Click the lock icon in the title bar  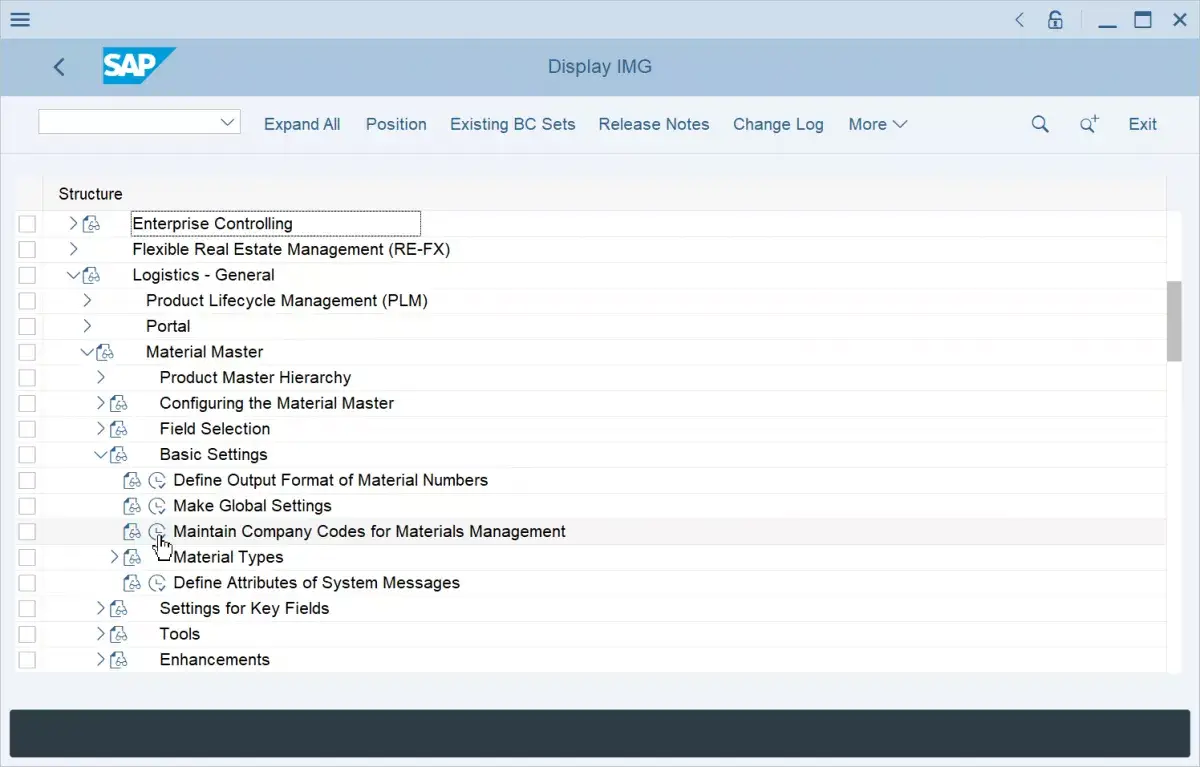point(1055,19)
